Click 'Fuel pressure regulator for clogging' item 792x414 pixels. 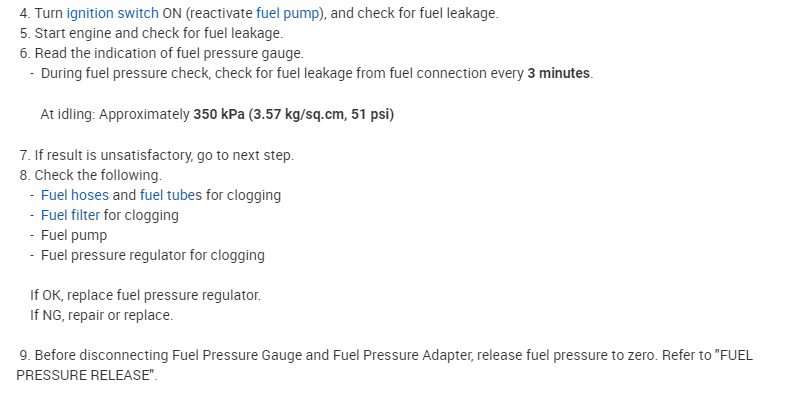[x=153, y=255]
